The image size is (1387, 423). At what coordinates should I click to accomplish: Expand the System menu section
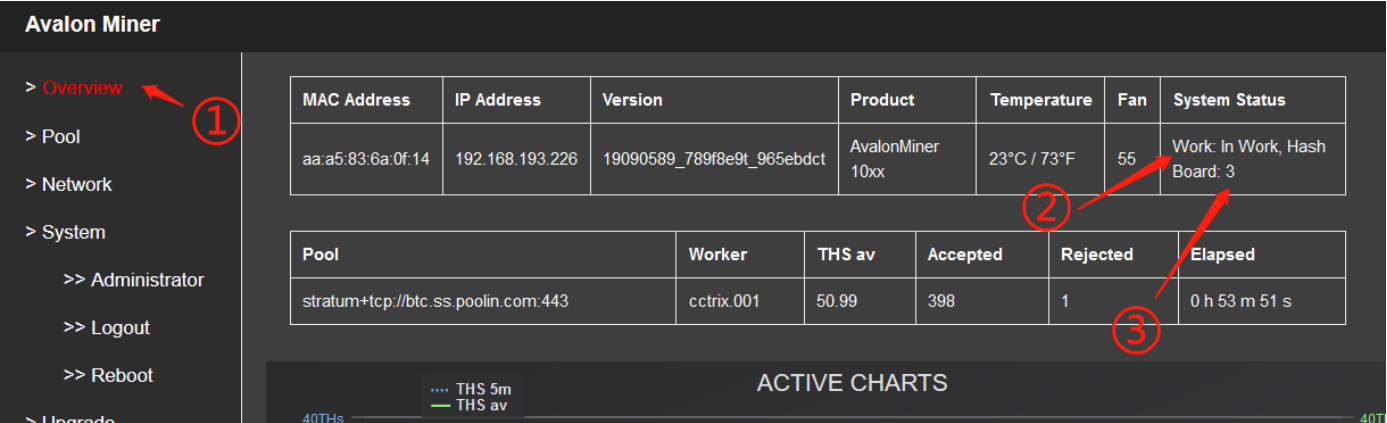tap(73, 232)
